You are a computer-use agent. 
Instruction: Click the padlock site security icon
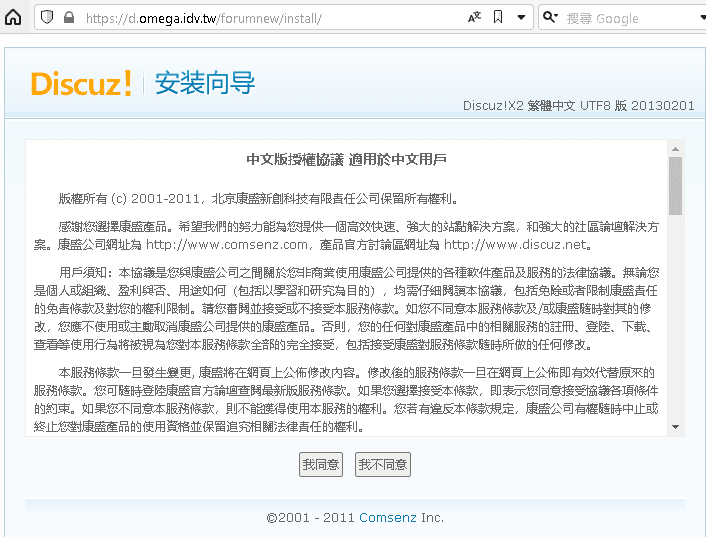click(x=68, y=18)
